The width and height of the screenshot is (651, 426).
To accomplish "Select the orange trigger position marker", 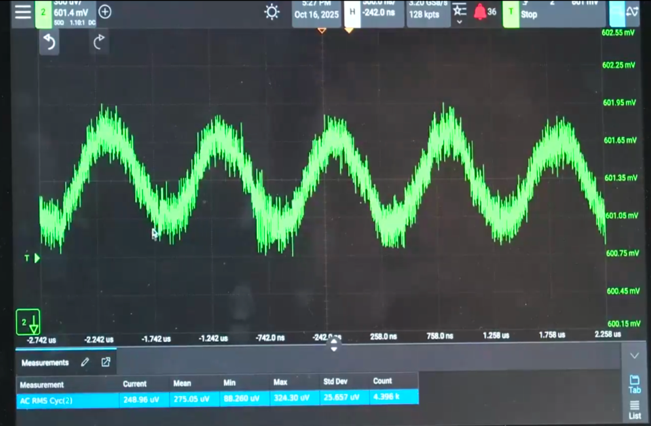I will [x=349, y=30].
